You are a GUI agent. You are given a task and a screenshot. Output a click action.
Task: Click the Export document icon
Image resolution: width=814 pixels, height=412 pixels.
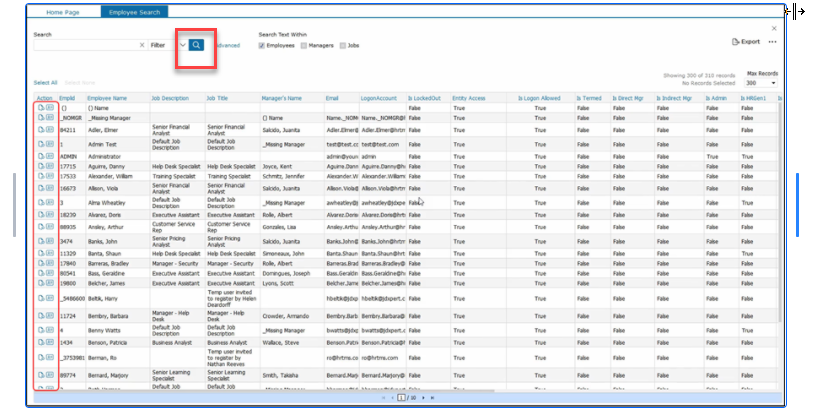[x=735, y=42]
